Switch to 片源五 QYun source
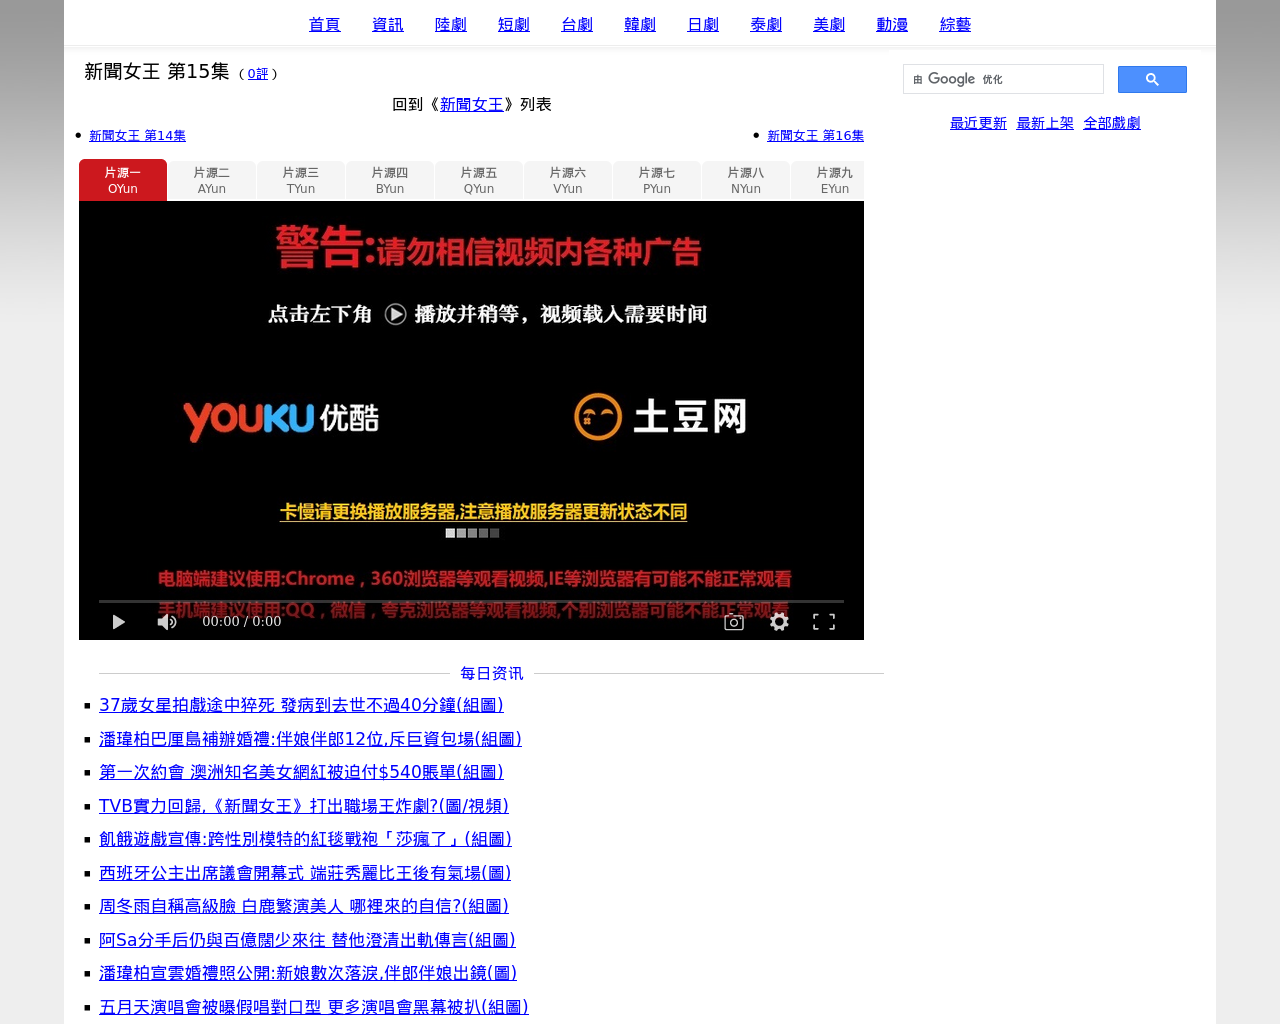The width and height of the screenshot is (1280, 1024). [479, 180]
